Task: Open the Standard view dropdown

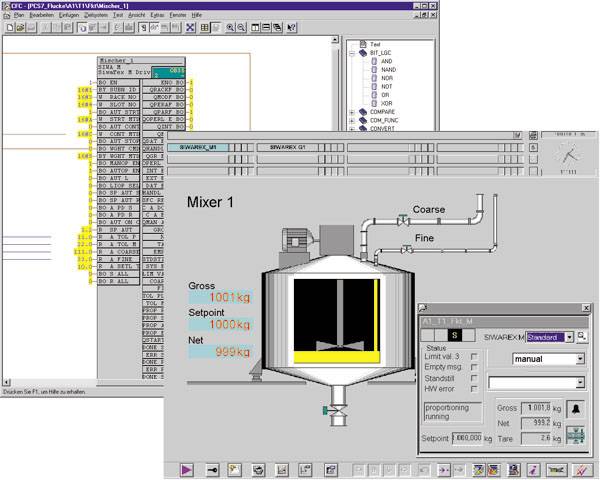Action: tap(569, 337)
